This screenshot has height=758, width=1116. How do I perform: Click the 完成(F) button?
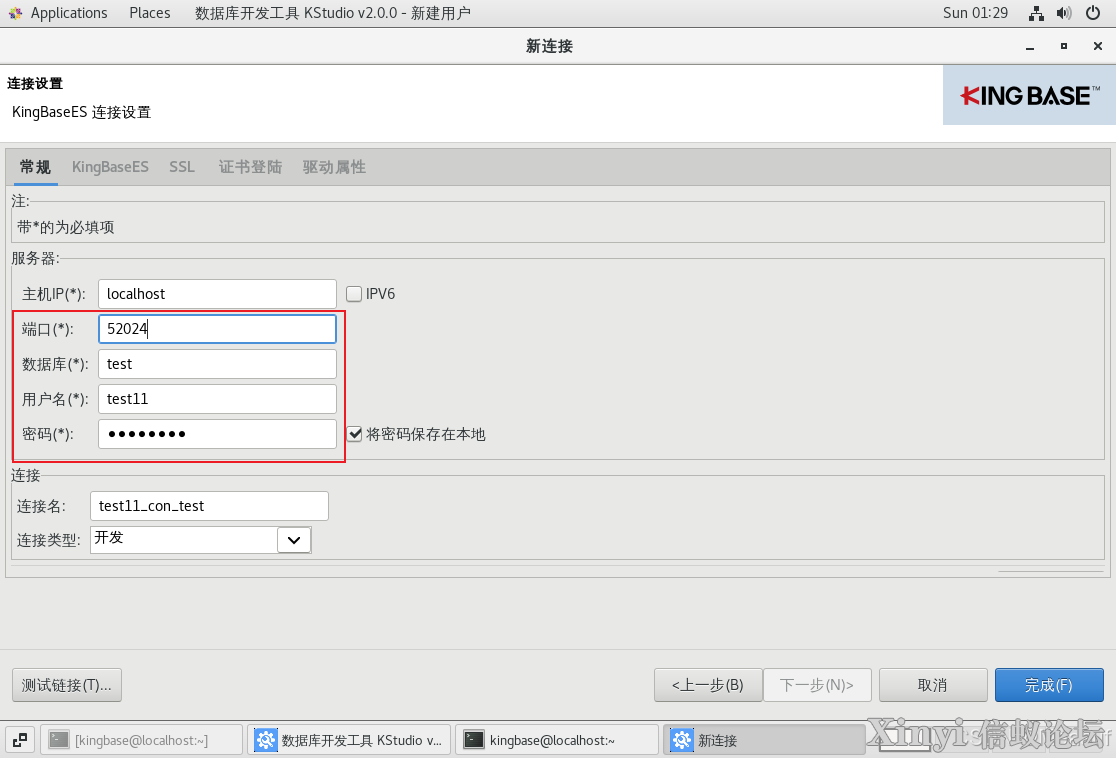[x=1049, y=685]
